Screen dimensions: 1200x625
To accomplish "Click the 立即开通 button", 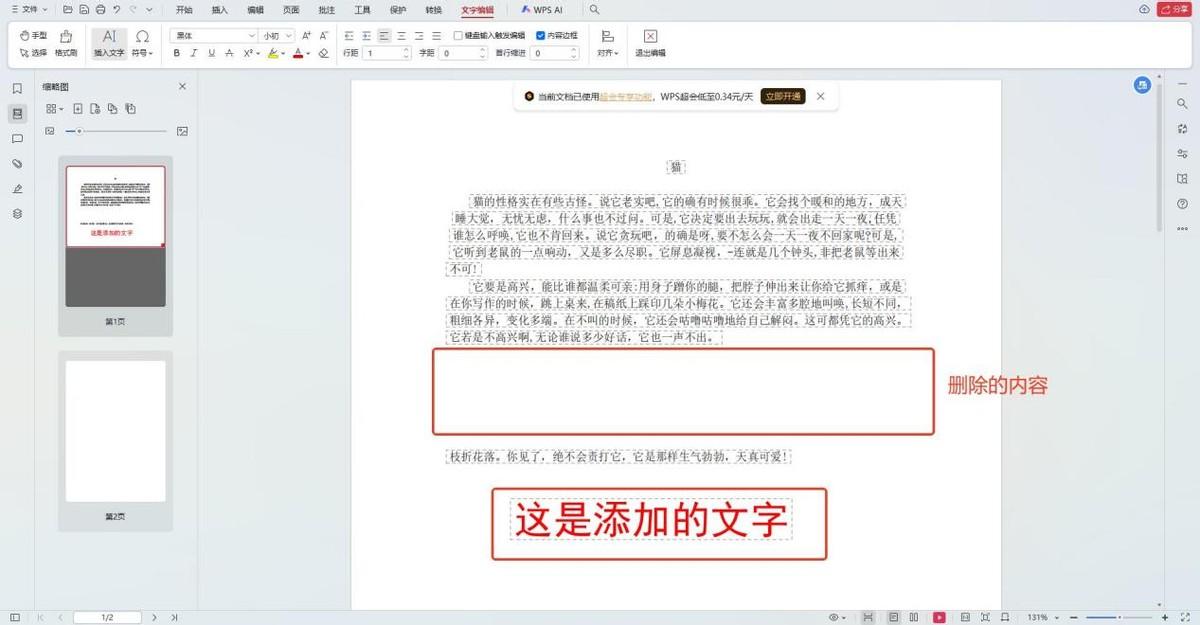I will [x=782, y=97].
